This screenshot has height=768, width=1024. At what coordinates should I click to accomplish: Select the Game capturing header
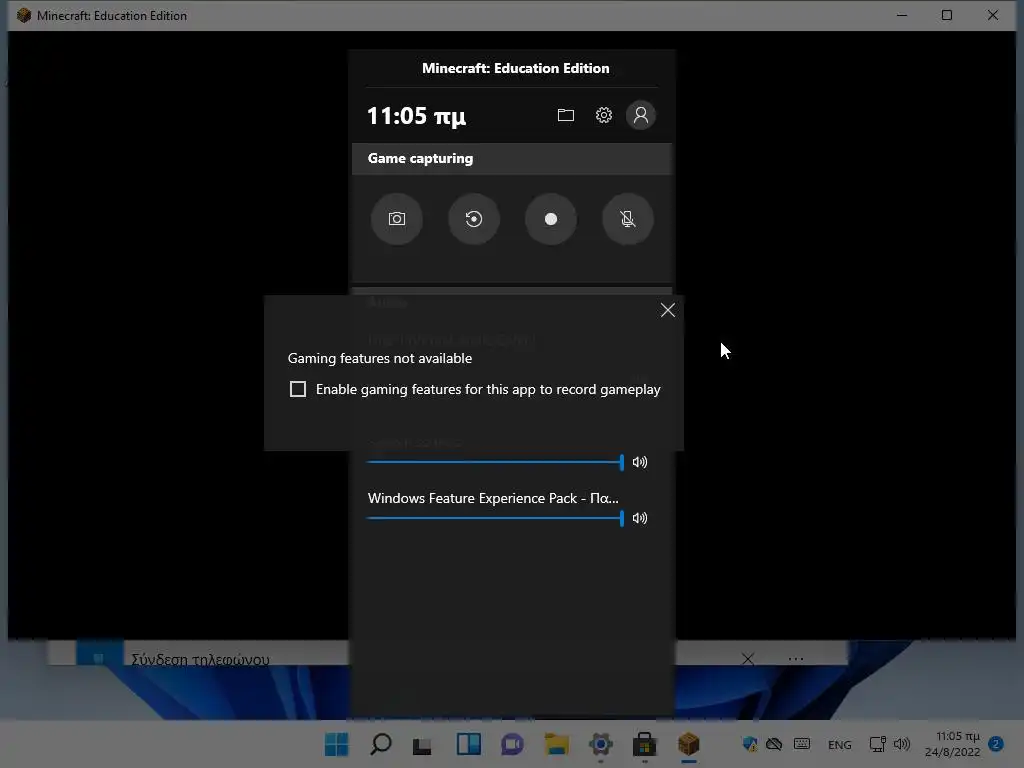pyautogui.click(x=512, y=159)
